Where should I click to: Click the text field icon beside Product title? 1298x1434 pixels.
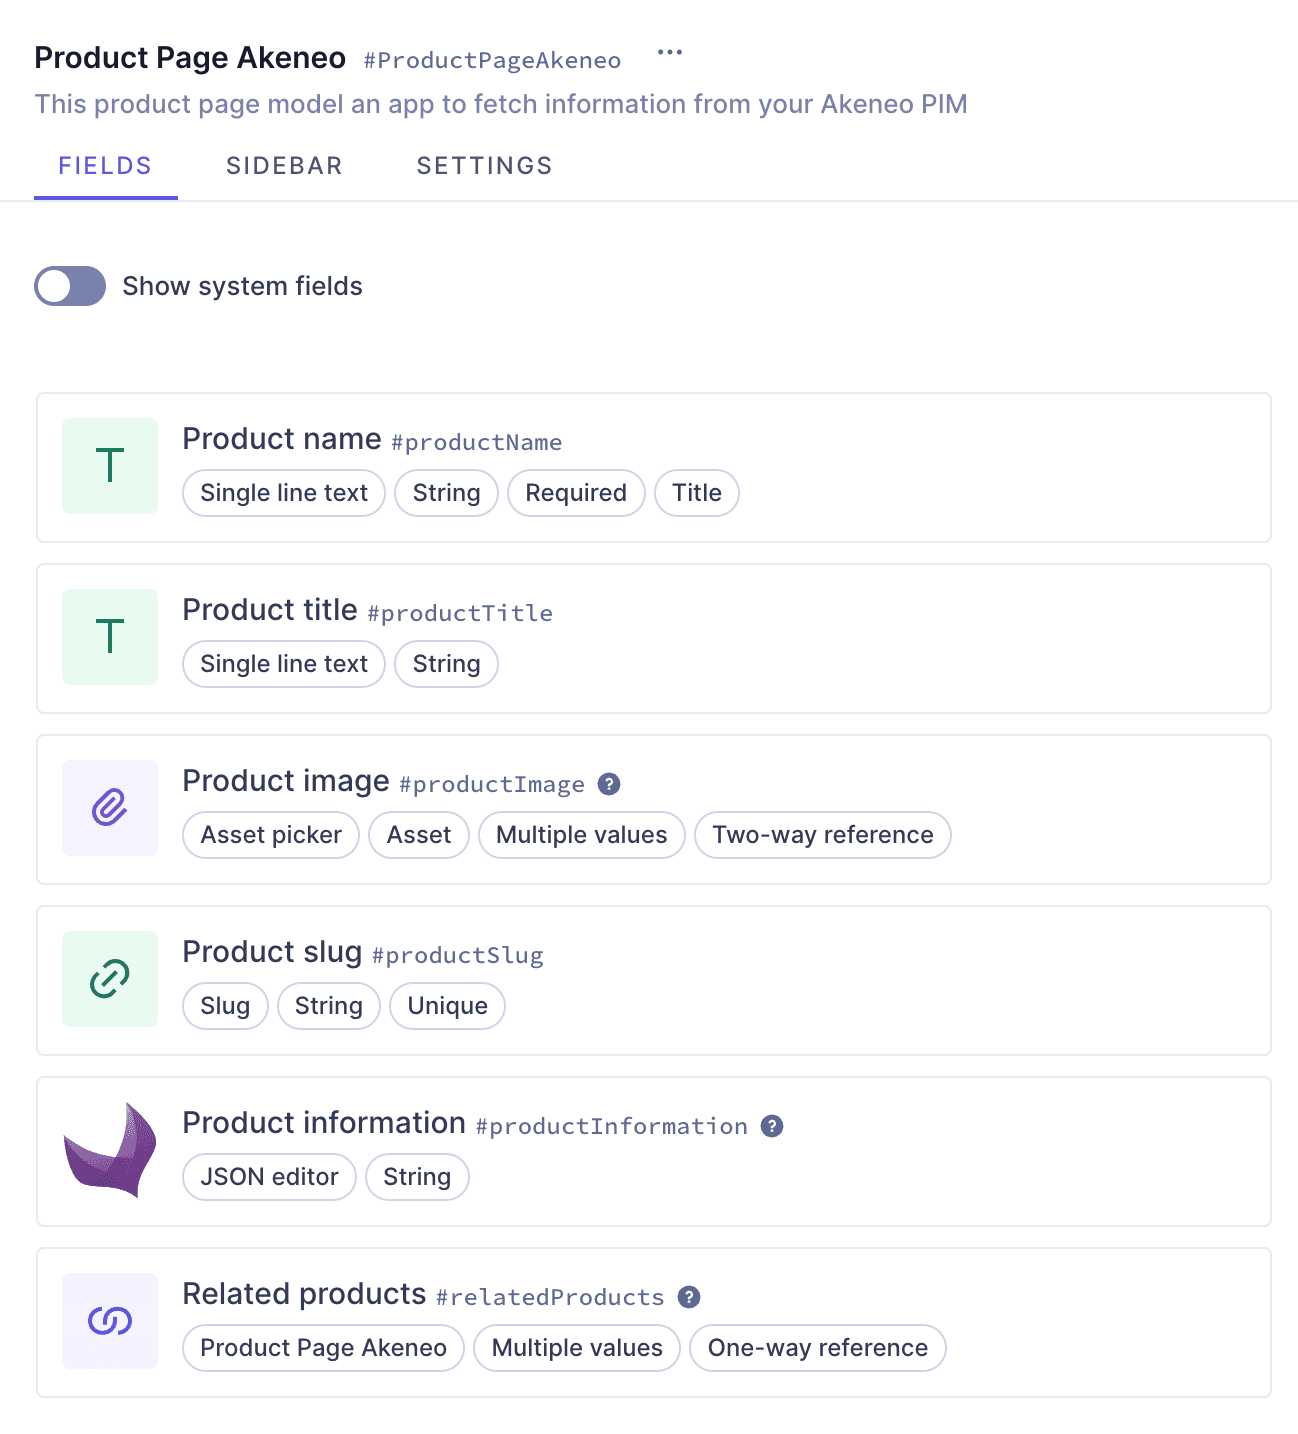[109, 636]
